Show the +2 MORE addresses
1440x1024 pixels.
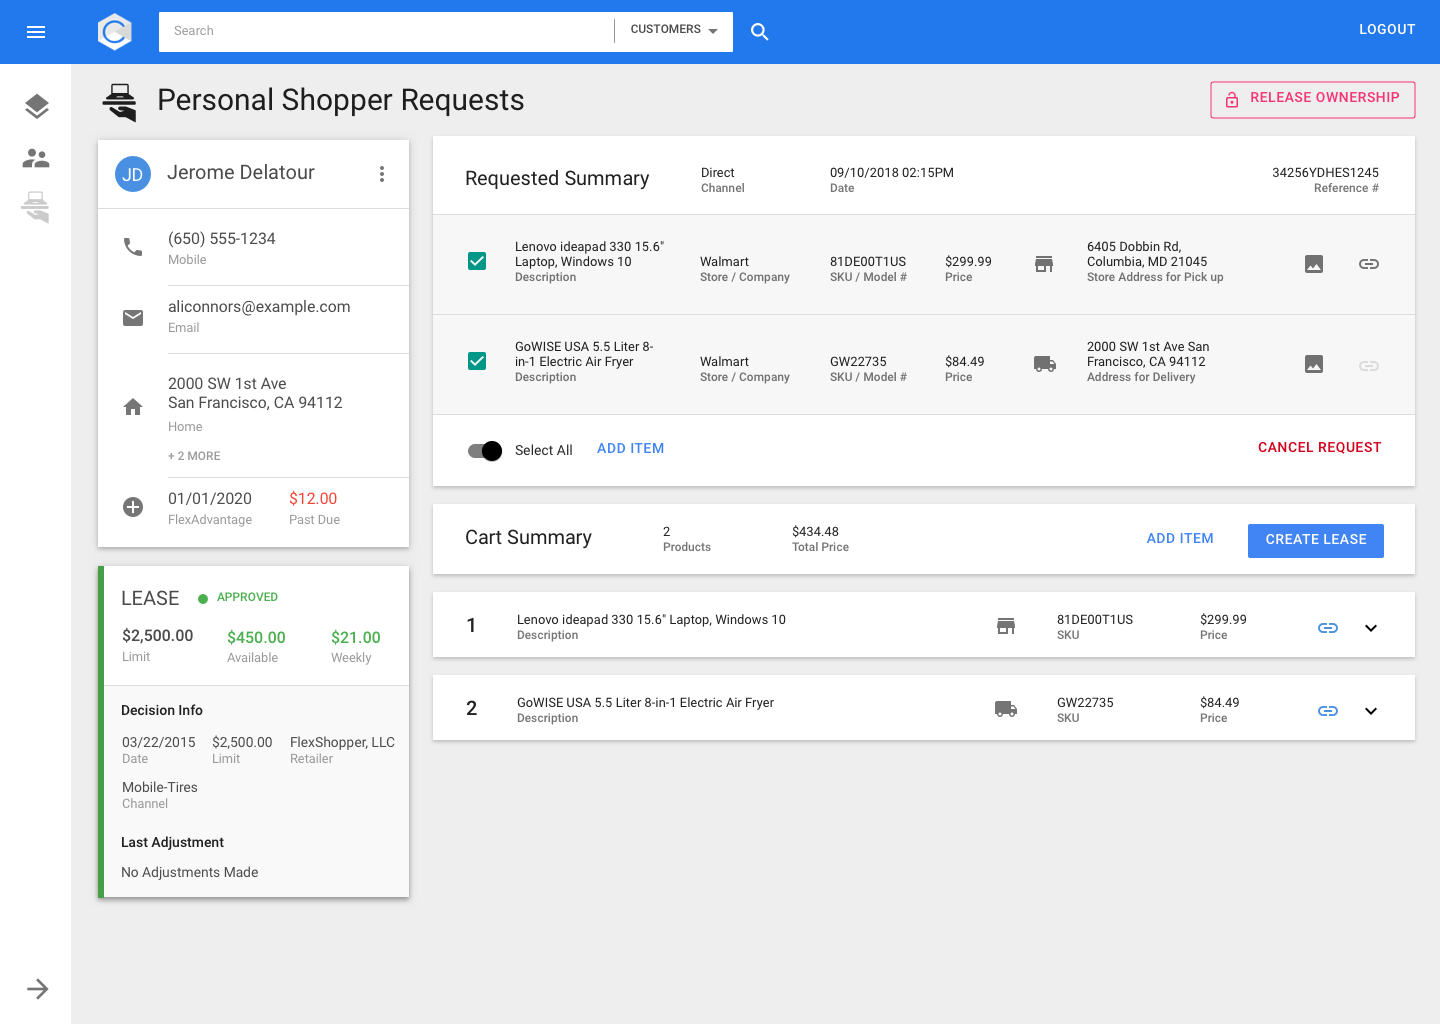tap(194, 456)
